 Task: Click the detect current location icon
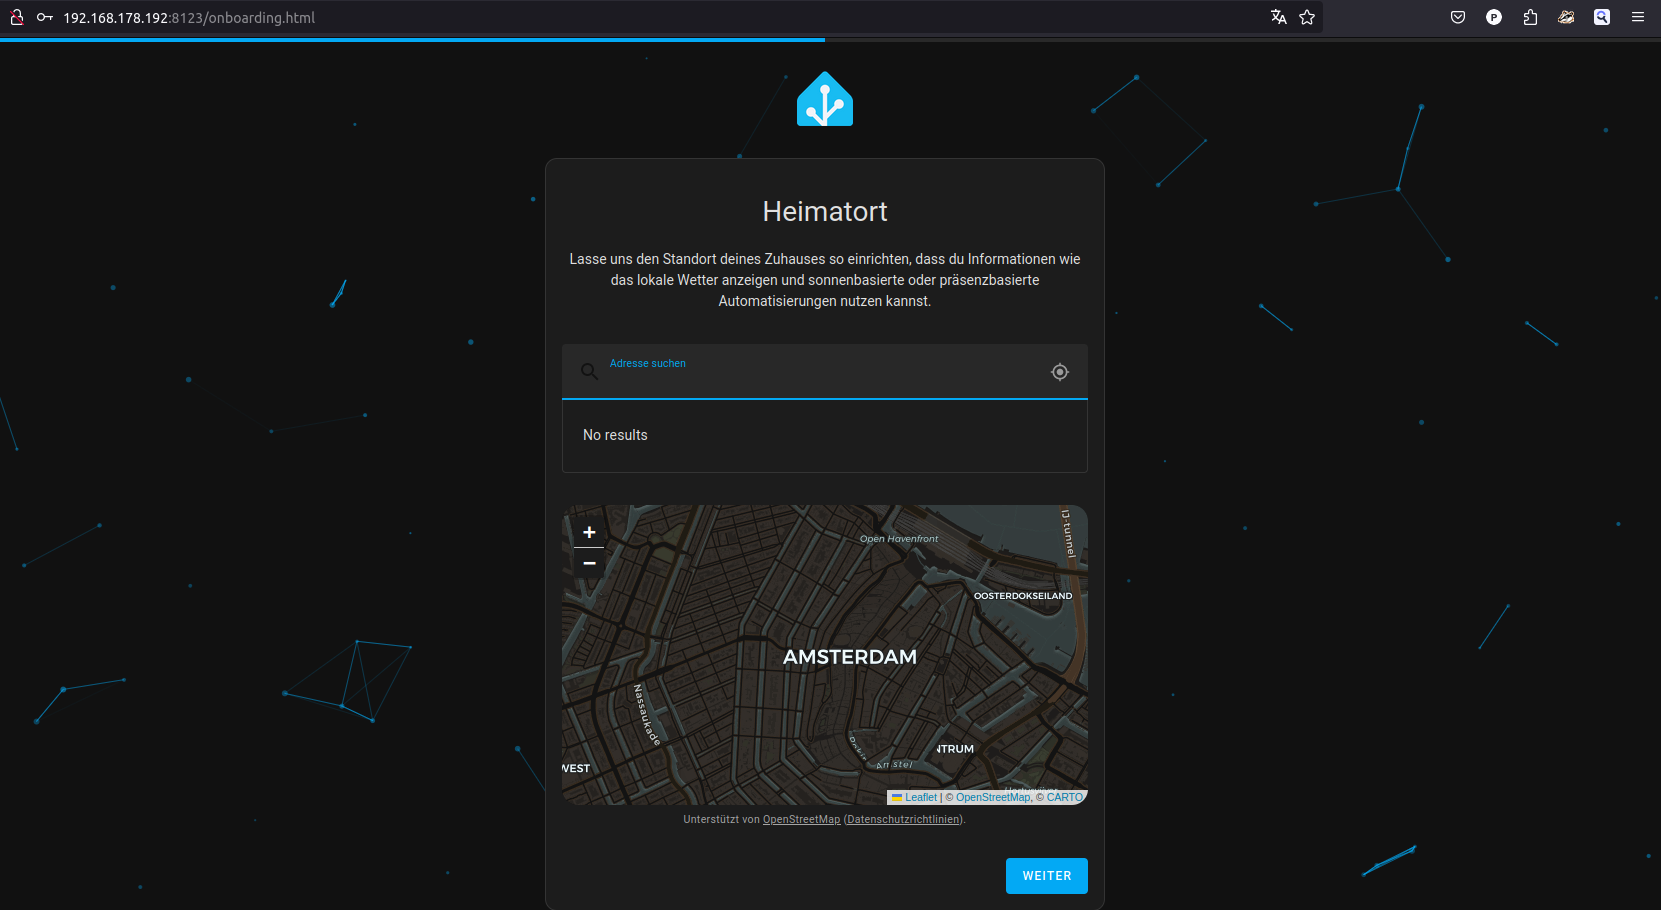(x=1060, y=372)
